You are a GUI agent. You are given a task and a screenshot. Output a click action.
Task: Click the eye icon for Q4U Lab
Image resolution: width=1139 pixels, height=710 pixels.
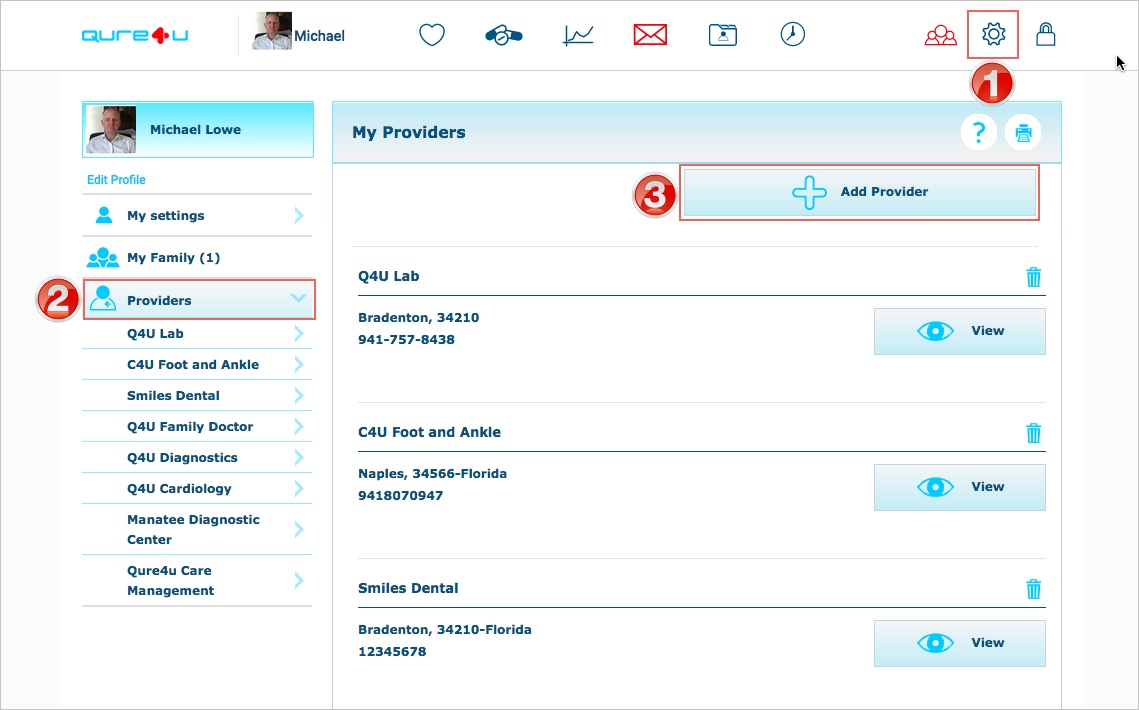pos(935,331)
